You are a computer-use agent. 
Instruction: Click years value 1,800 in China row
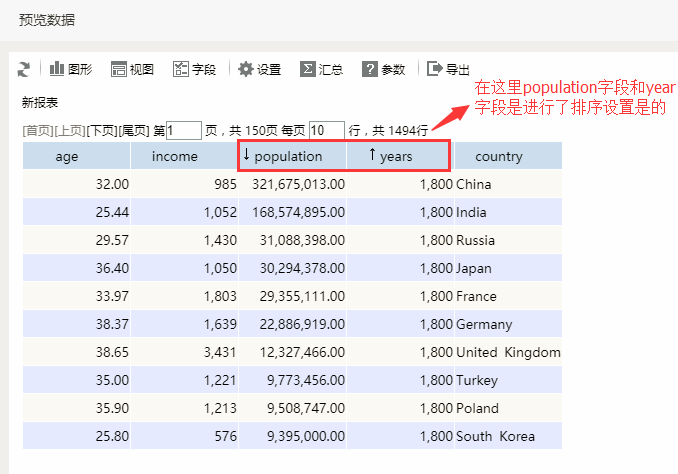[436, 184]
